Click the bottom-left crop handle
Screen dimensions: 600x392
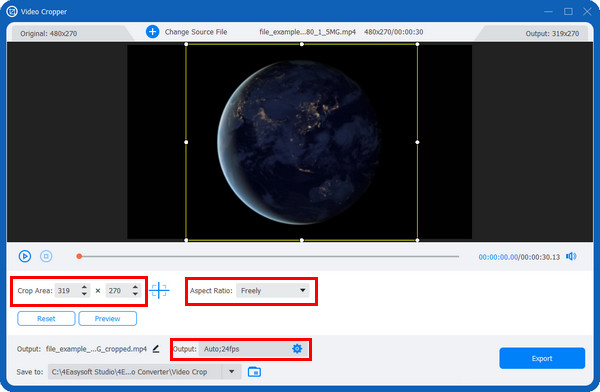point(186,240)
